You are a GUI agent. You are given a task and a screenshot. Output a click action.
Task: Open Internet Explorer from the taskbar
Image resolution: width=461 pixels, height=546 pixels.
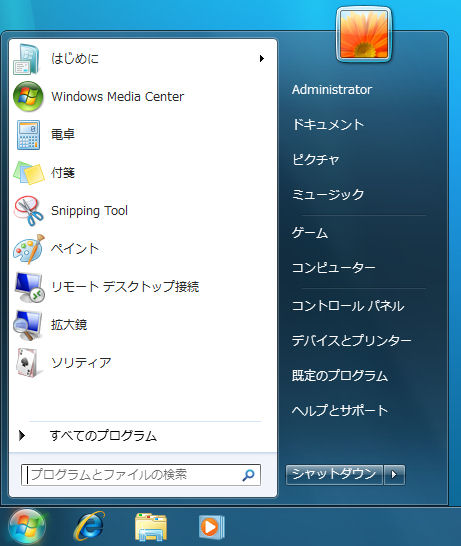(89, 526)
